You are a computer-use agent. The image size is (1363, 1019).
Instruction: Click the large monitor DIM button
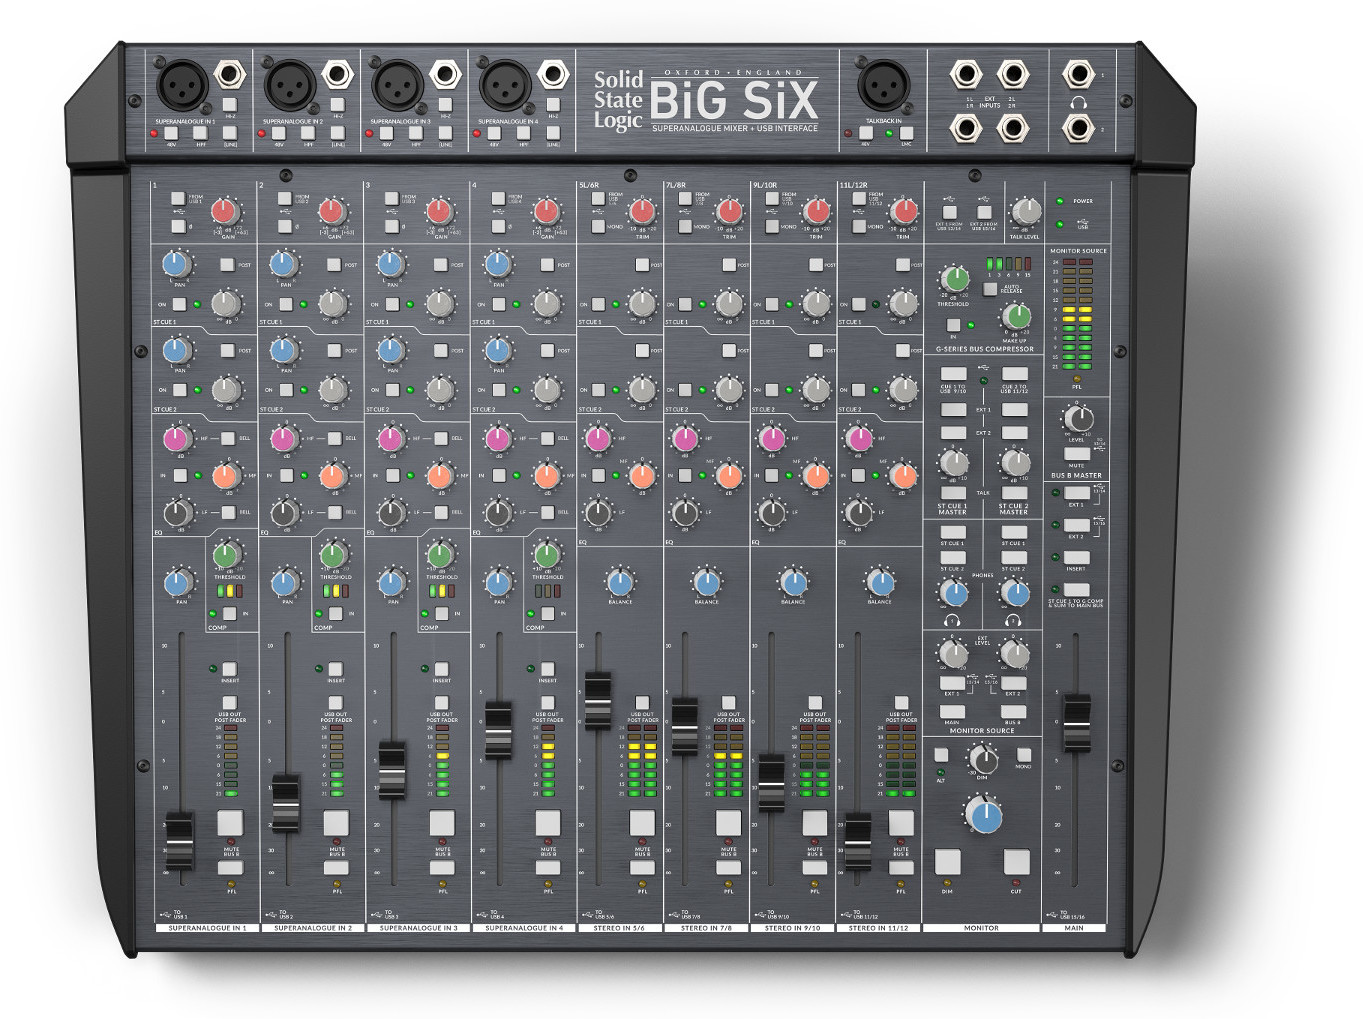tap(947, 862)
